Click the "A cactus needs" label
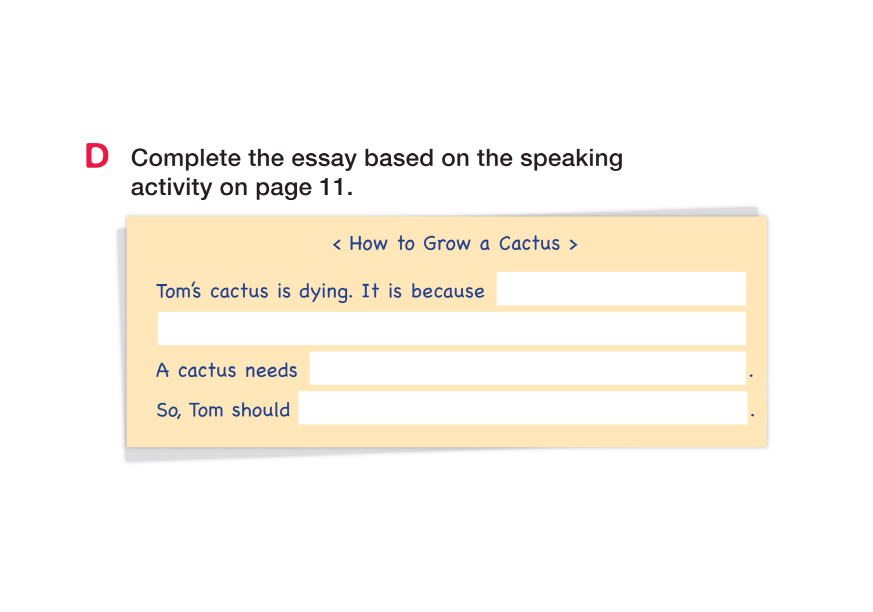The height and width of the screenshot is (612, 873). pyautogui.click(x=227, y=371)
